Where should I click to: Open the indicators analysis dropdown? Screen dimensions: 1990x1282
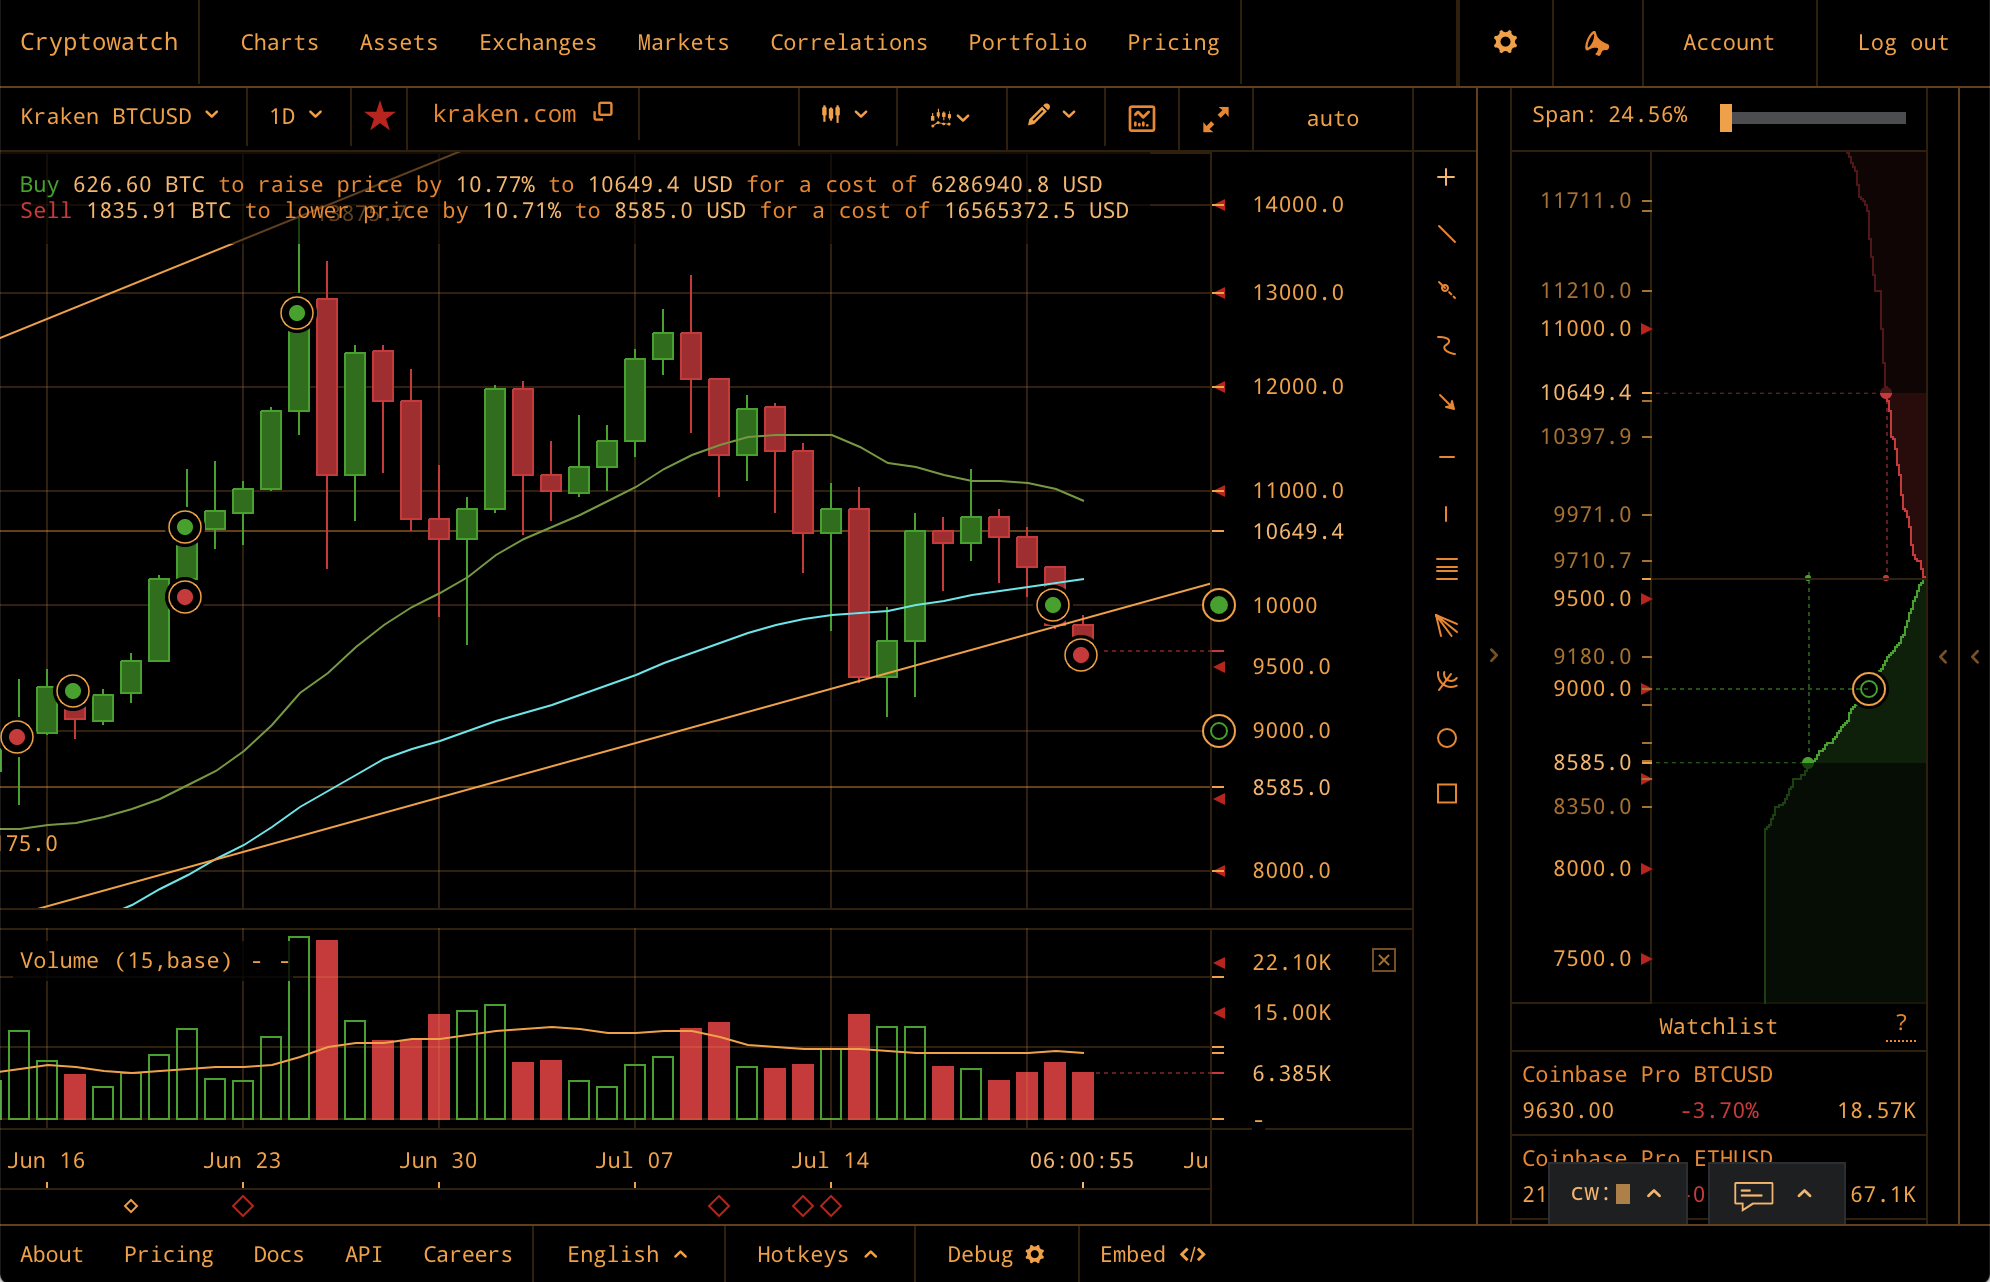pyautogui.click(x=949, y=118)
